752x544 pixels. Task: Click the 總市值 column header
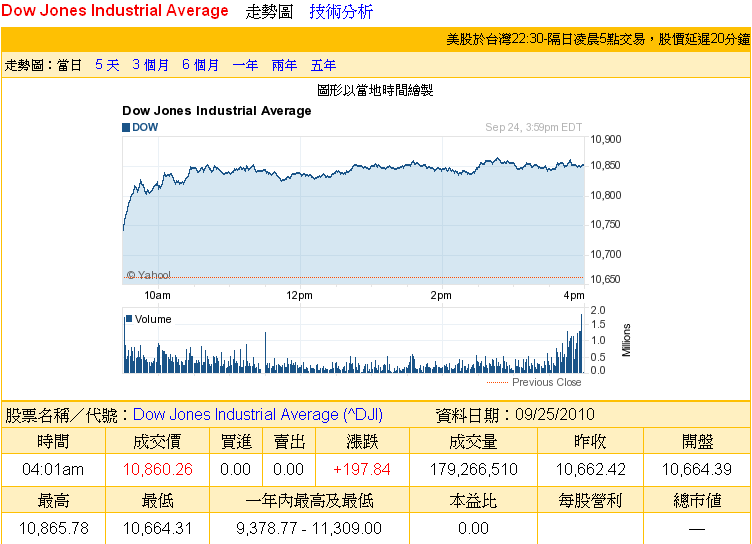[697, 501]
